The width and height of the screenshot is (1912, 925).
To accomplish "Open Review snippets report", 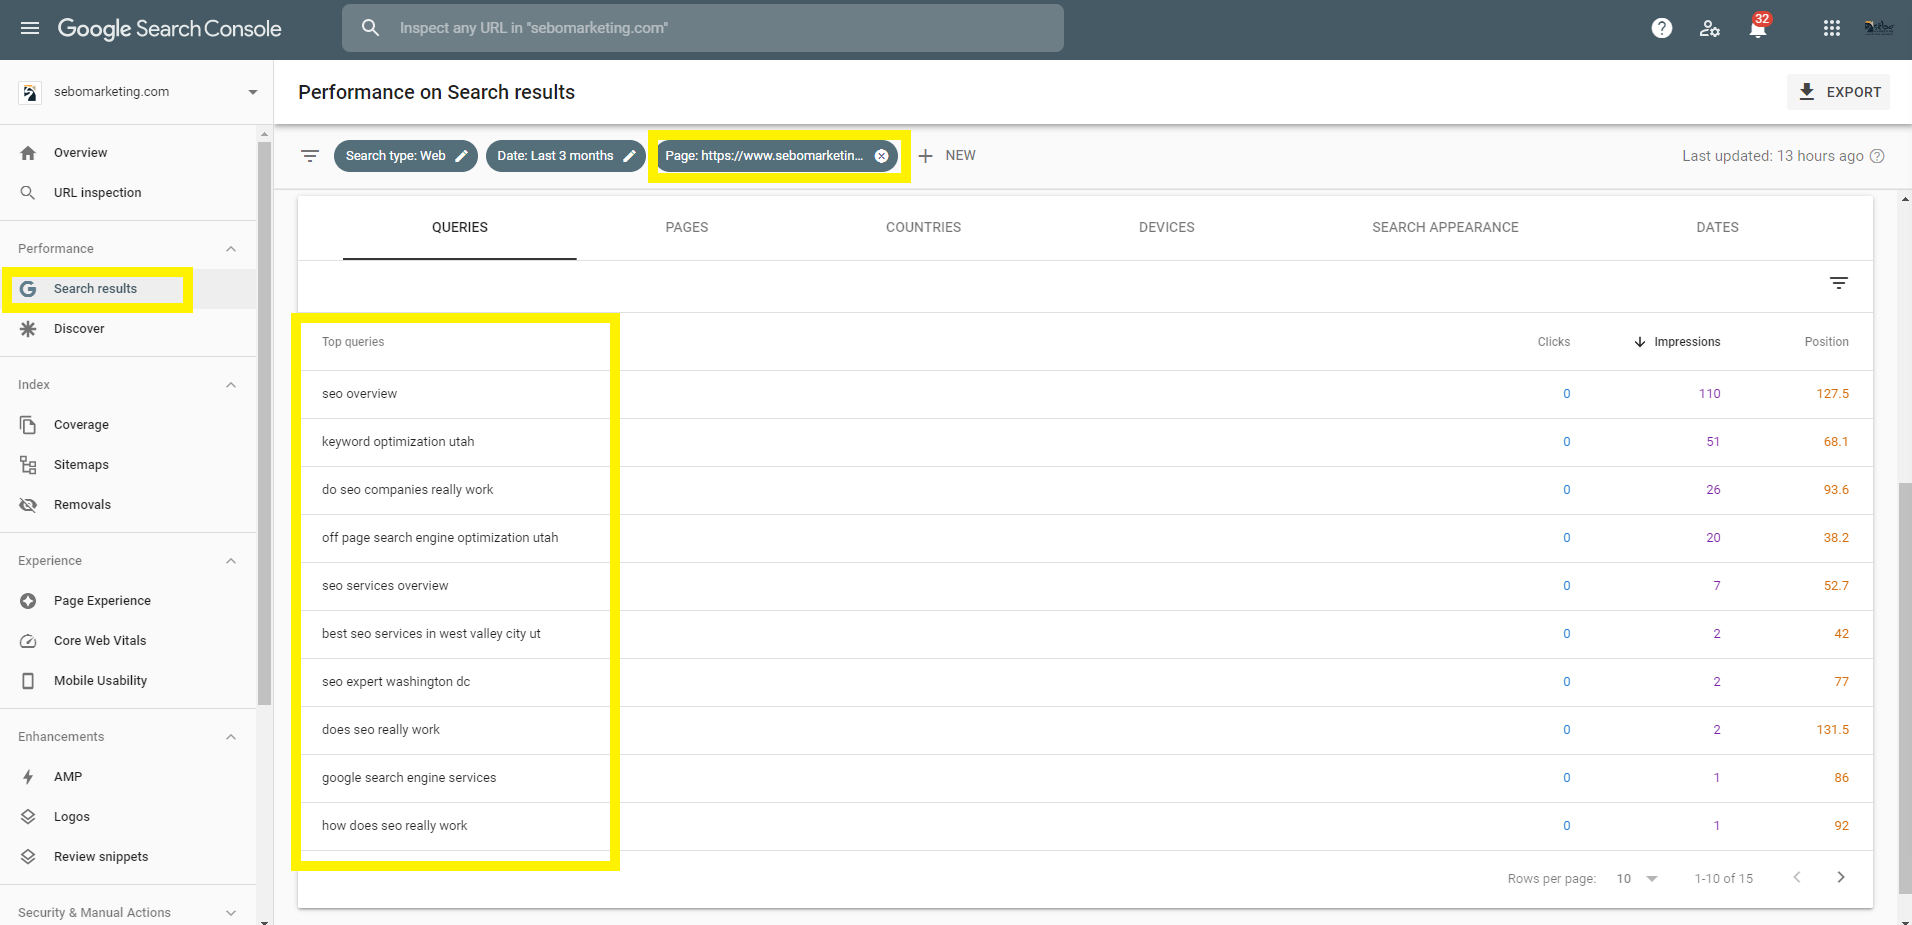I will [128, 857].
